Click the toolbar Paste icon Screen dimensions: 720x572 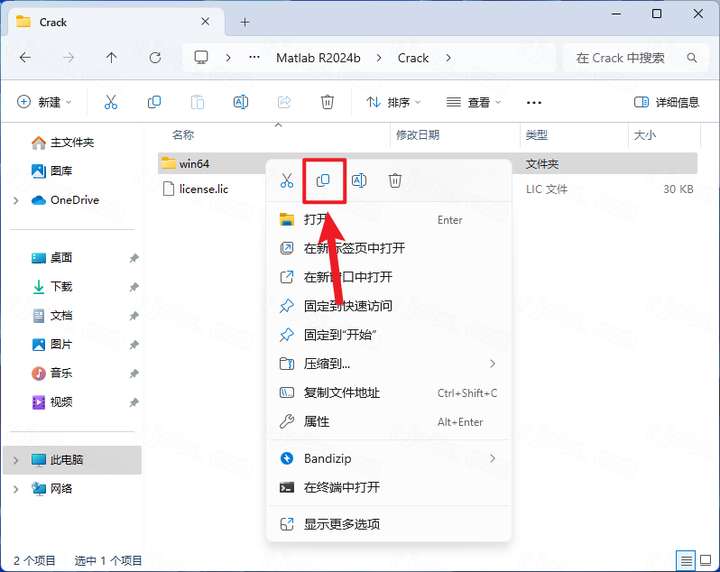[197, 102]
